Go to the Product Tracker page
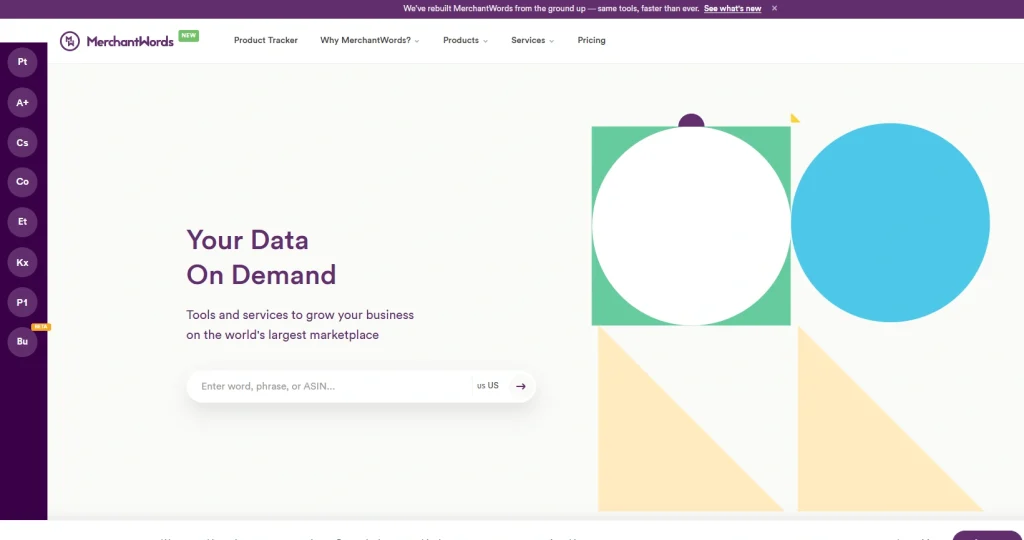This screenshot has width=1024, height=540. tap(266, 40)
